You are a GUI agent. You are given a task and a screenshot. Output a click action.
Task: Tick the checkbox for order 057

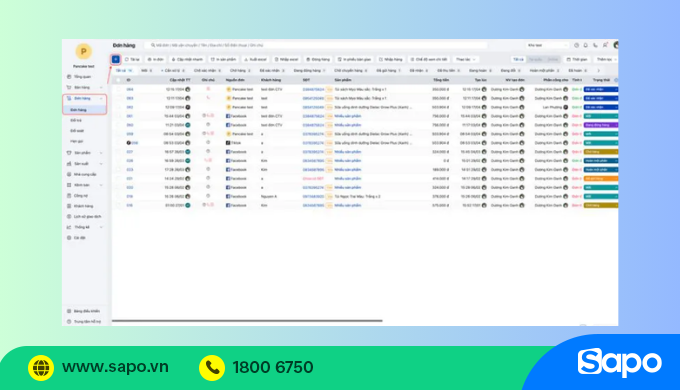pyautogui.click(x=118, y=152)
